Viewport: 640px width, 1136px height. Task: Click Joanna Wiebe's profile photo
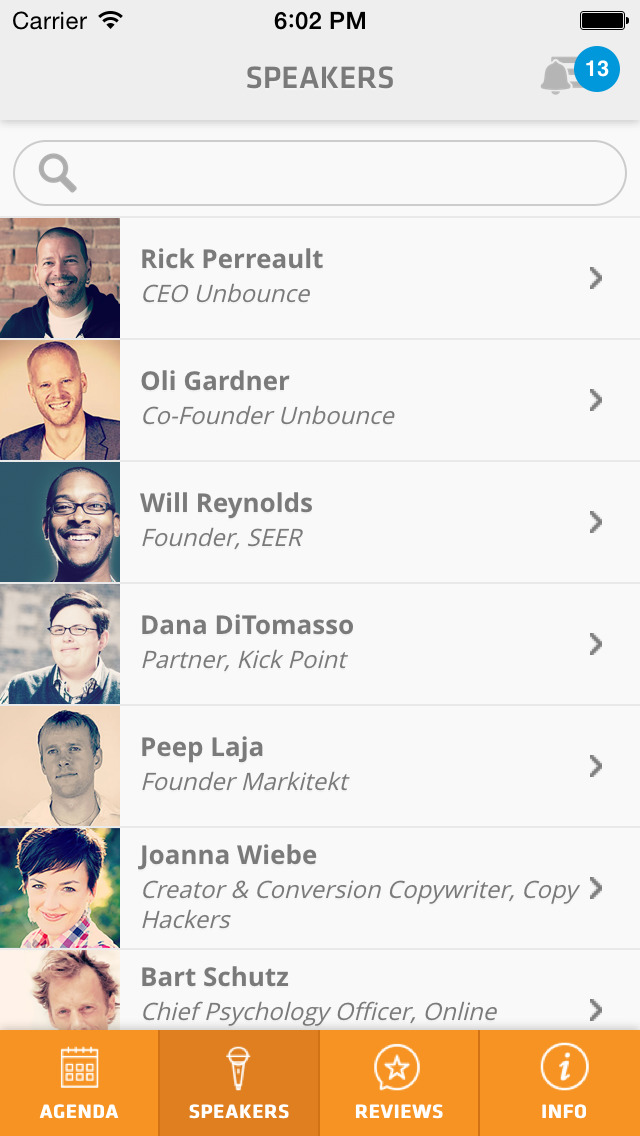(60, 888)
